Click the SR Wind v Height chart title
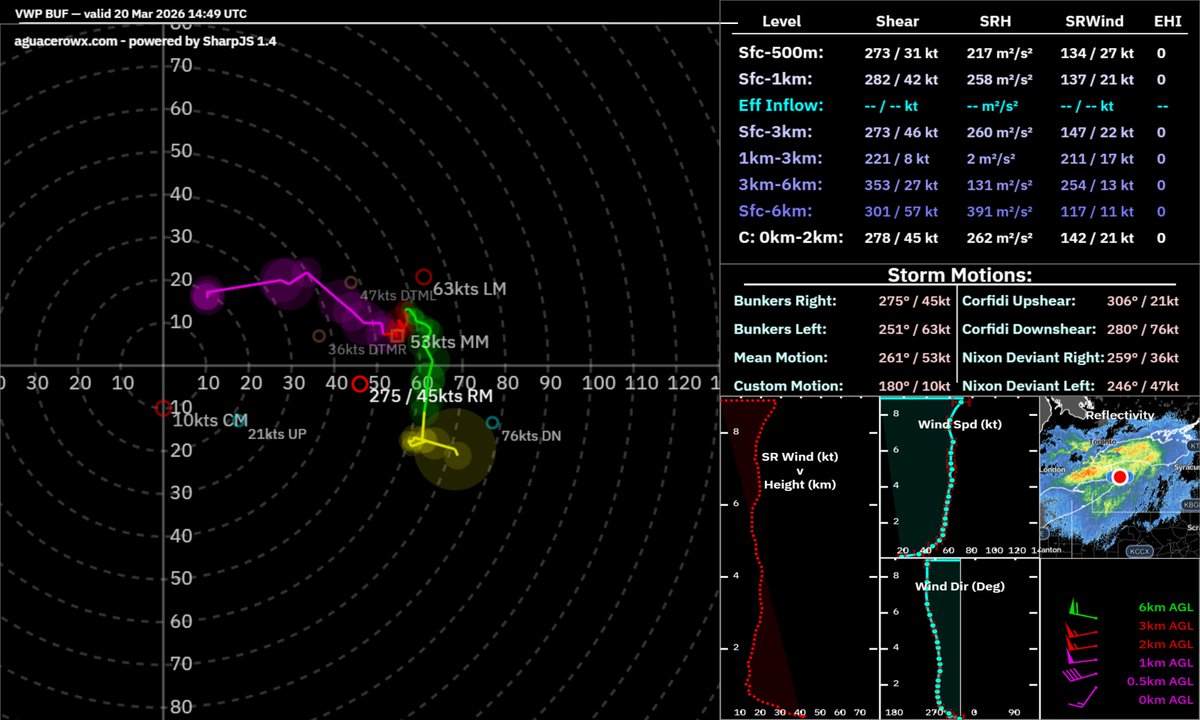Image resolution: width=1200 pixels, height=720 pixels. point(799,470)
